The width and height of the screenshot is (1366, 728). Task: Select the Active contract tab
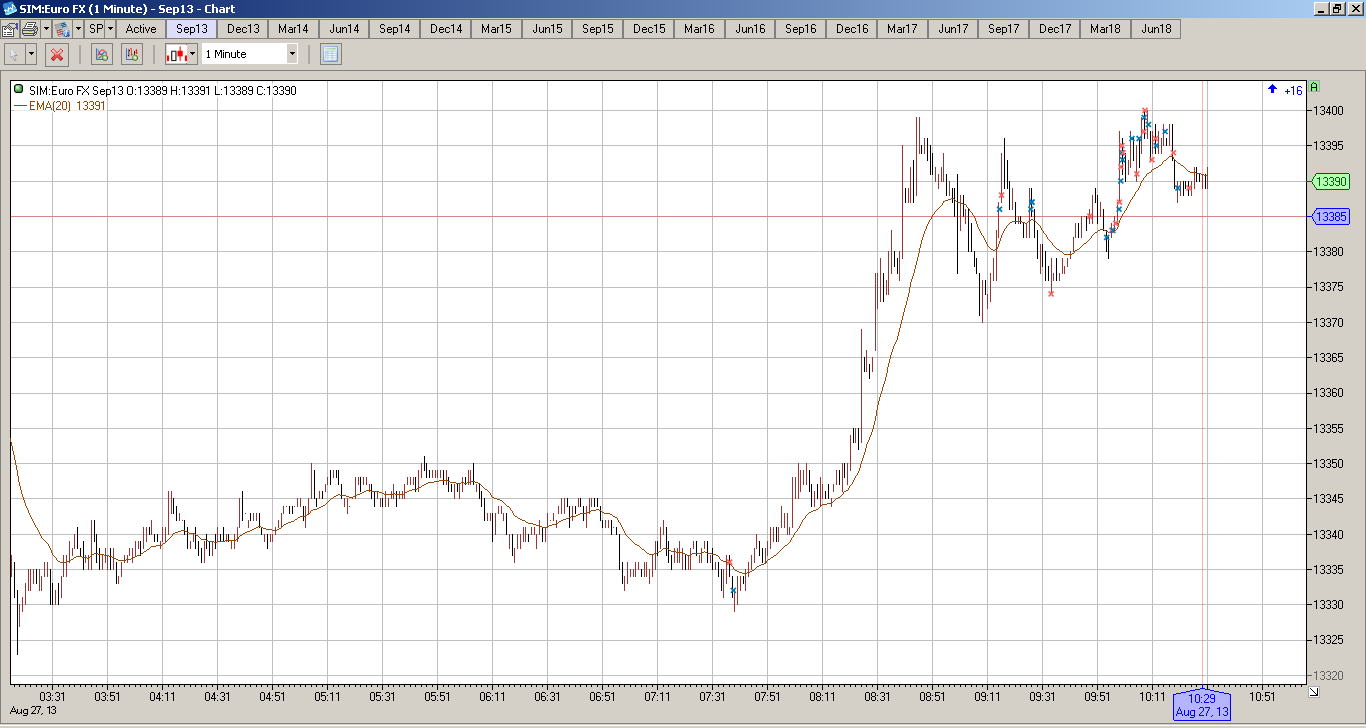click(141, 29)
